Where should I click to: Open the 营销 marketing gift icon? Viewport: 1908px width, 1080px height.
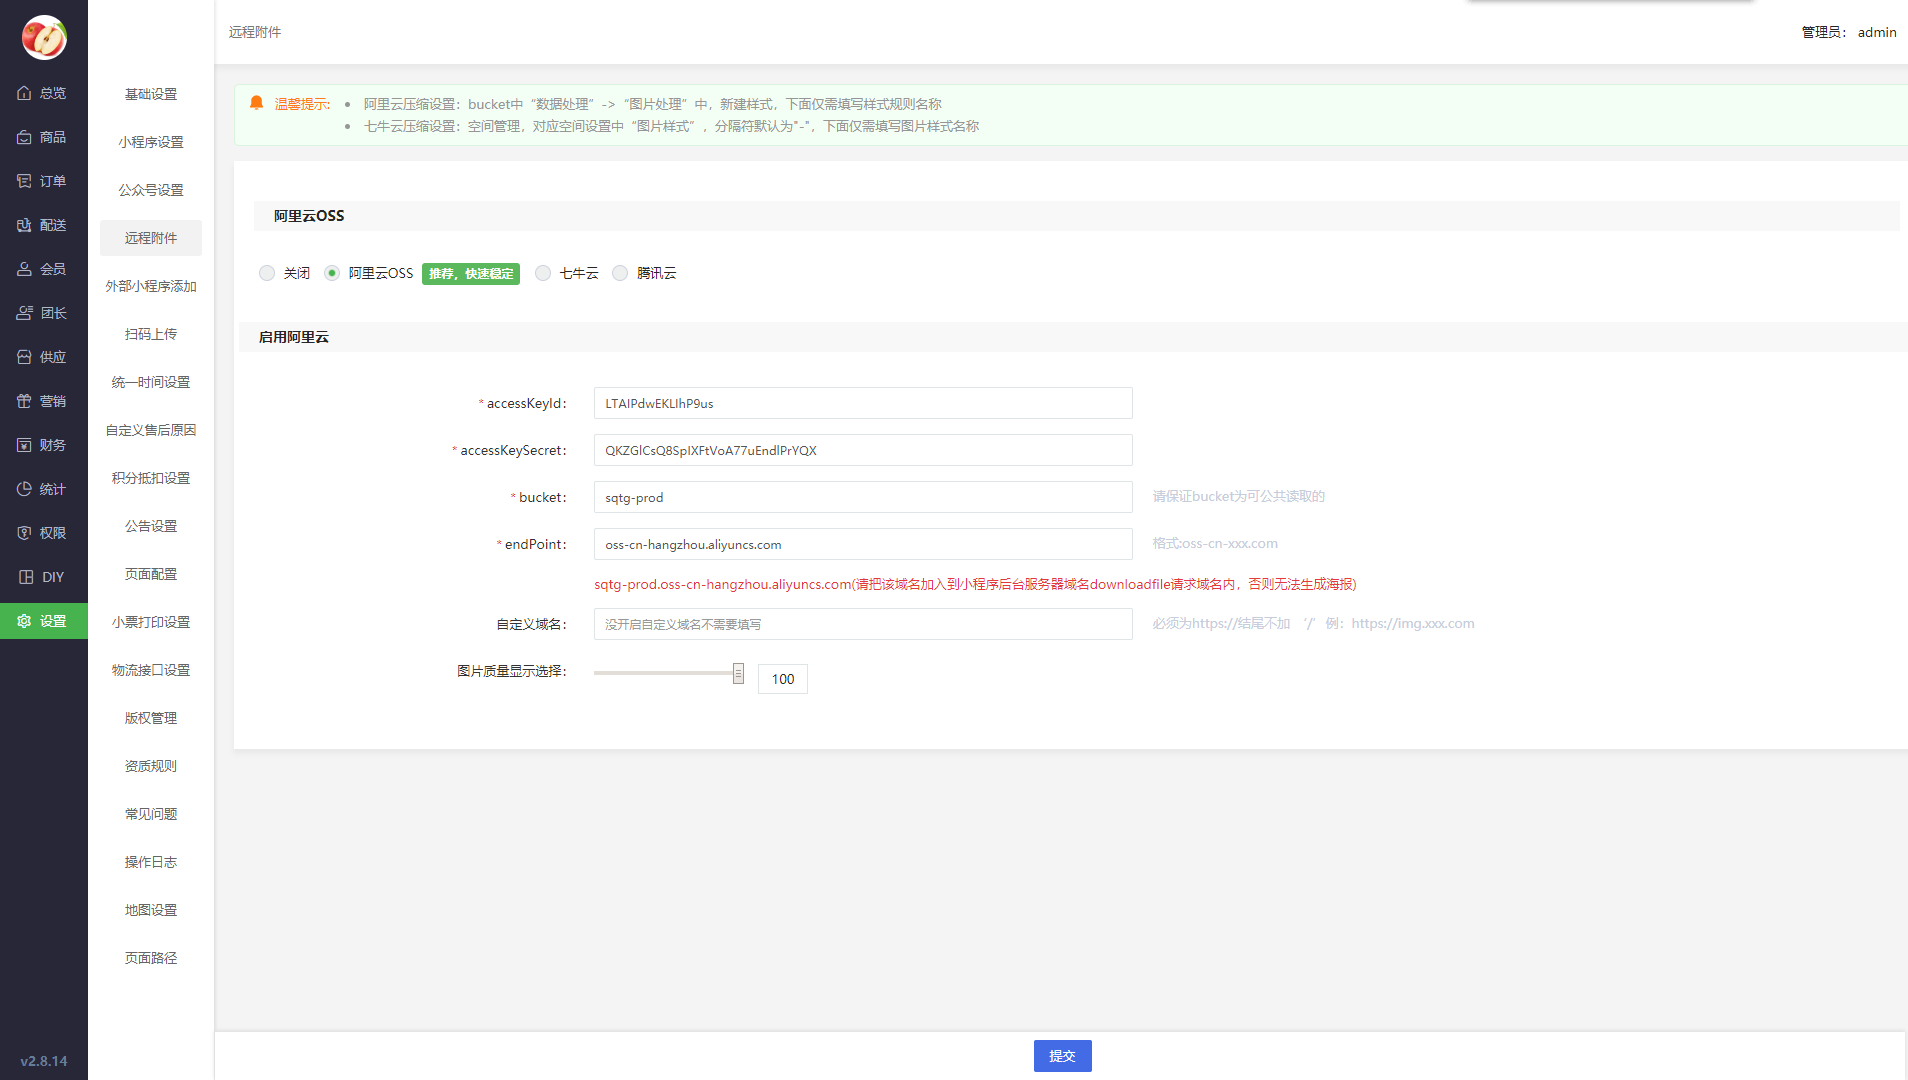coord(24,401)
